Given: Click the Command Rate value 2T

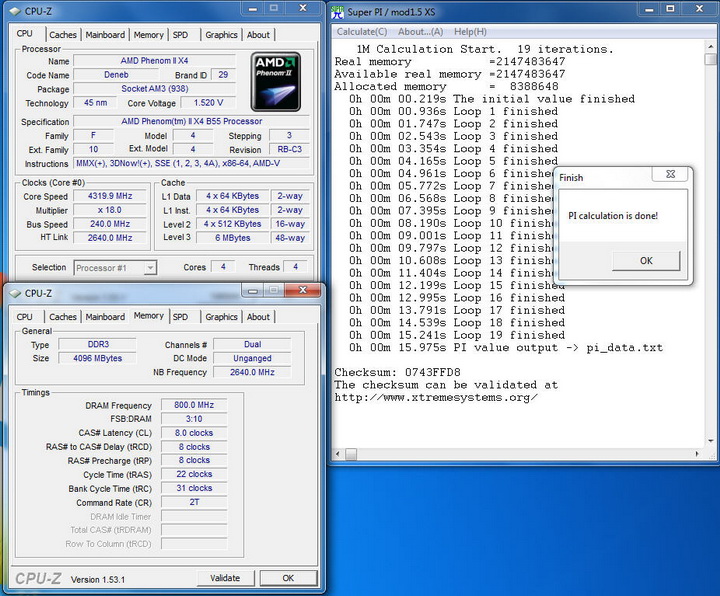Looking at the screenshot, I should click(194, 502).
